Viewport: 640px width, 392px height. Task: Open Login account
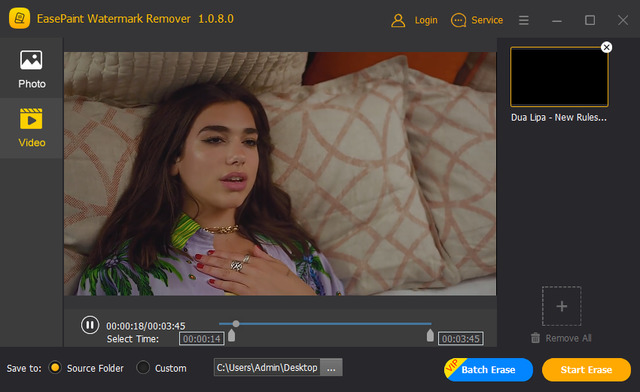point(414,20)
